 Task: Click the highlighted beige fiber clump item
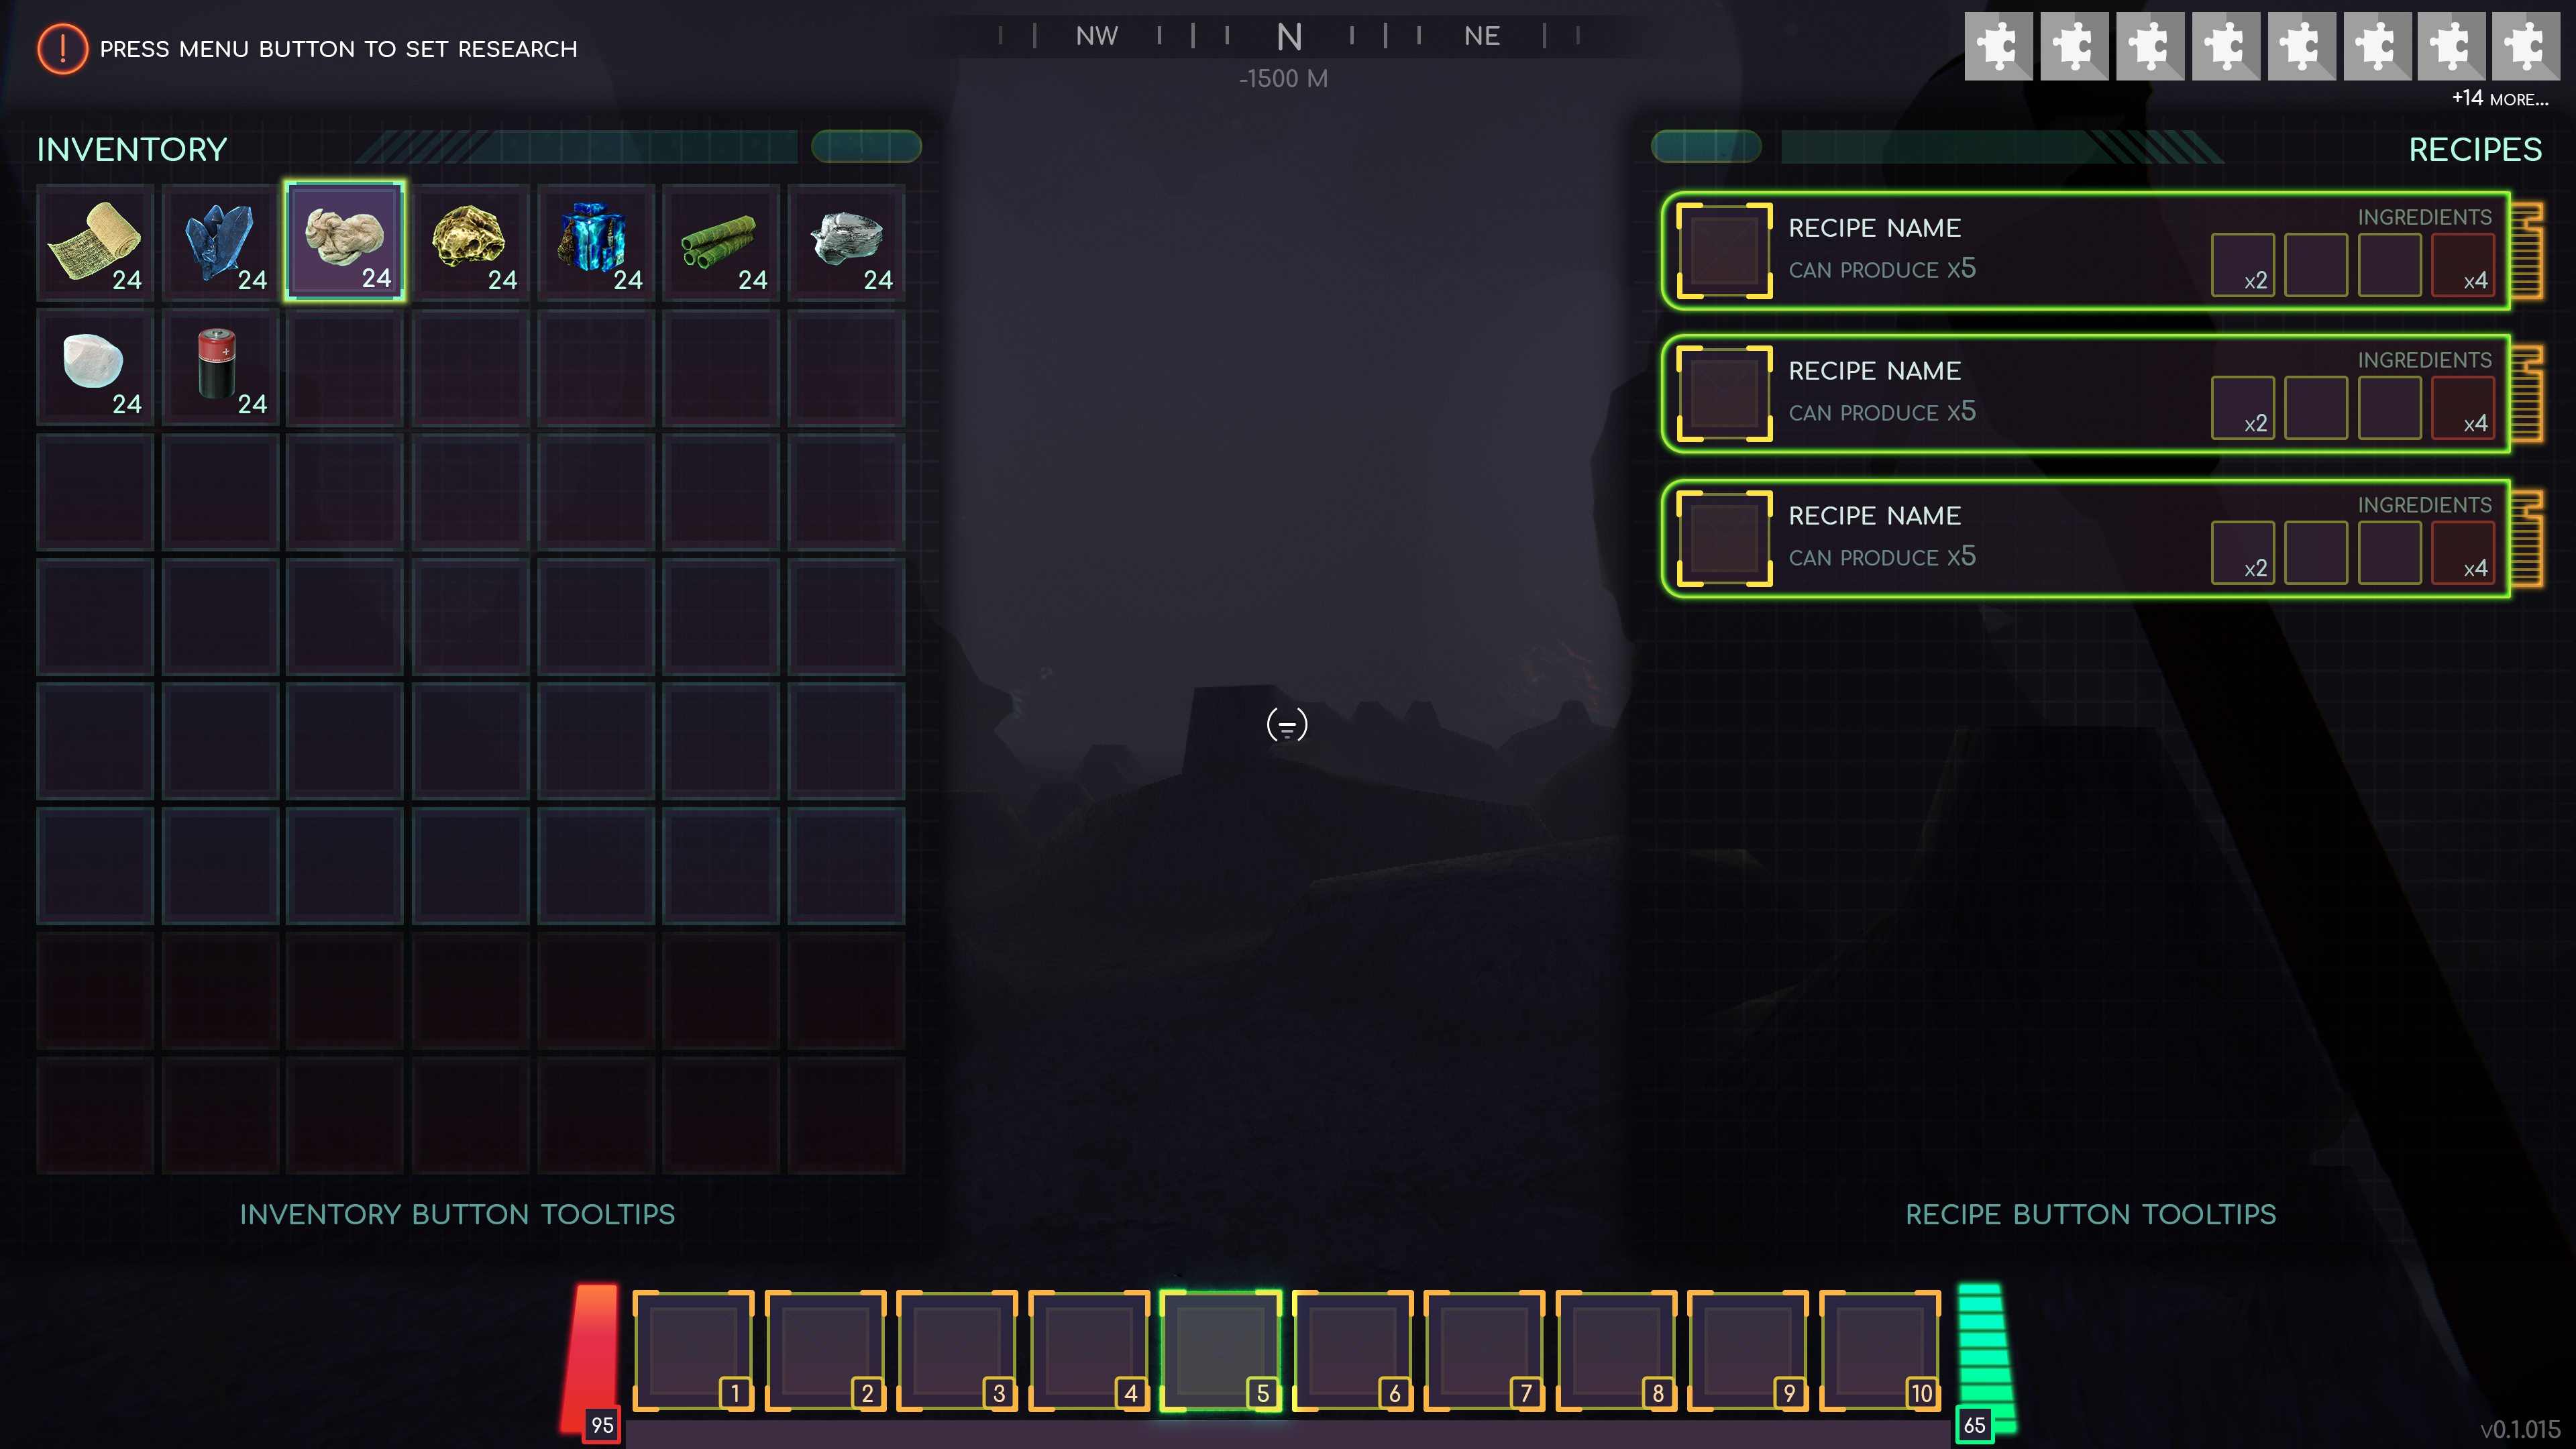[x=345, y=241]
